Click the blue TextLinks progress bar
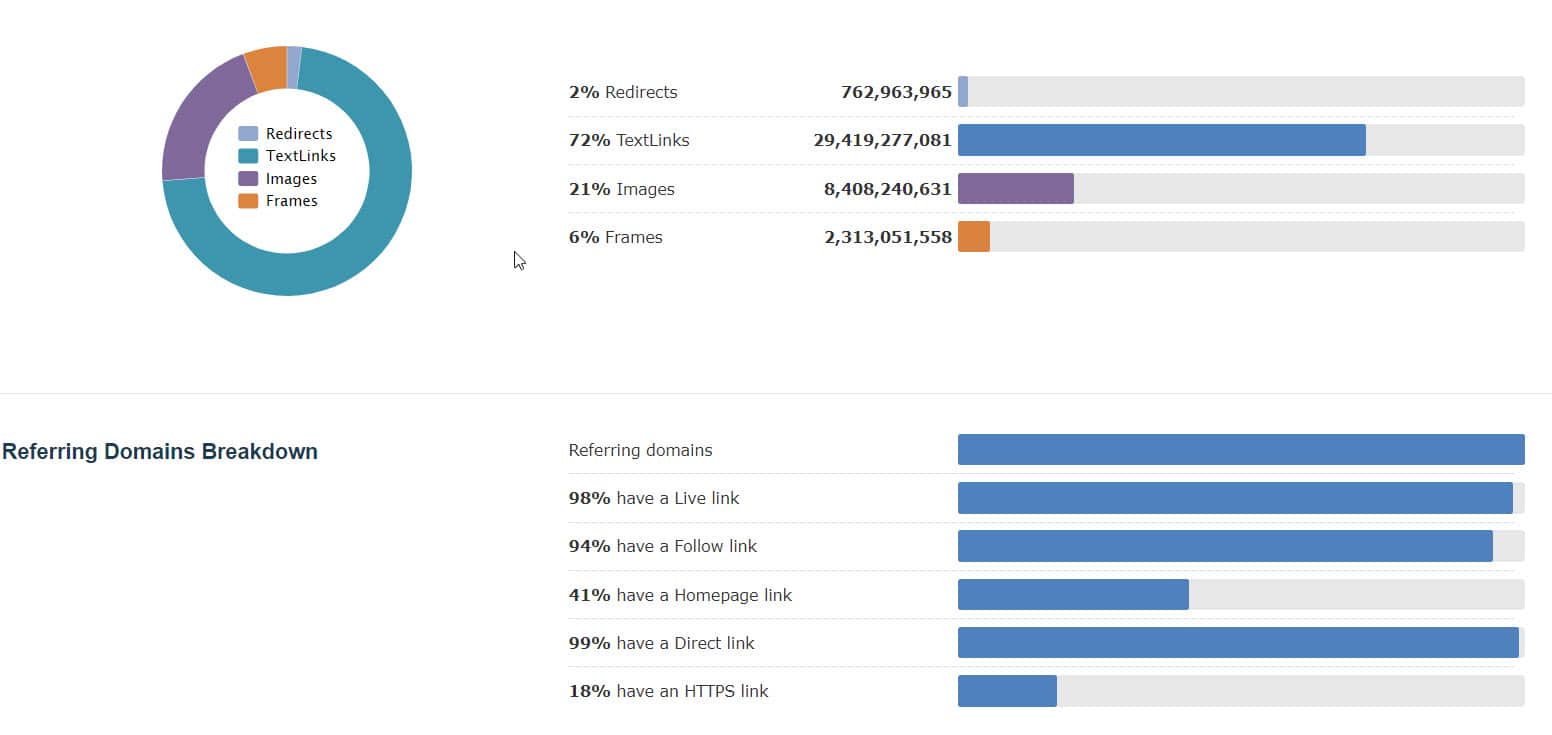The height and width of the screenshot is (735, 1552). 1161,140
